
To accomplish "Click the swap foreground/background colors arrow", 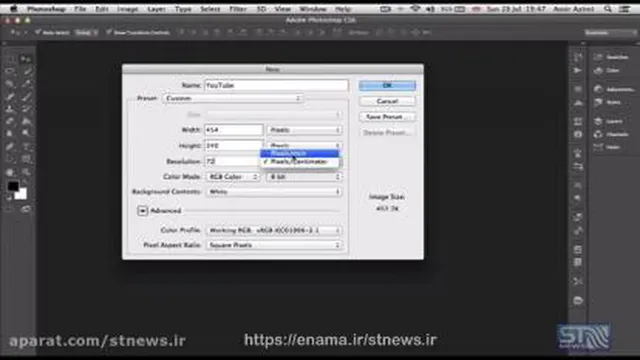I will pos(25,183).
